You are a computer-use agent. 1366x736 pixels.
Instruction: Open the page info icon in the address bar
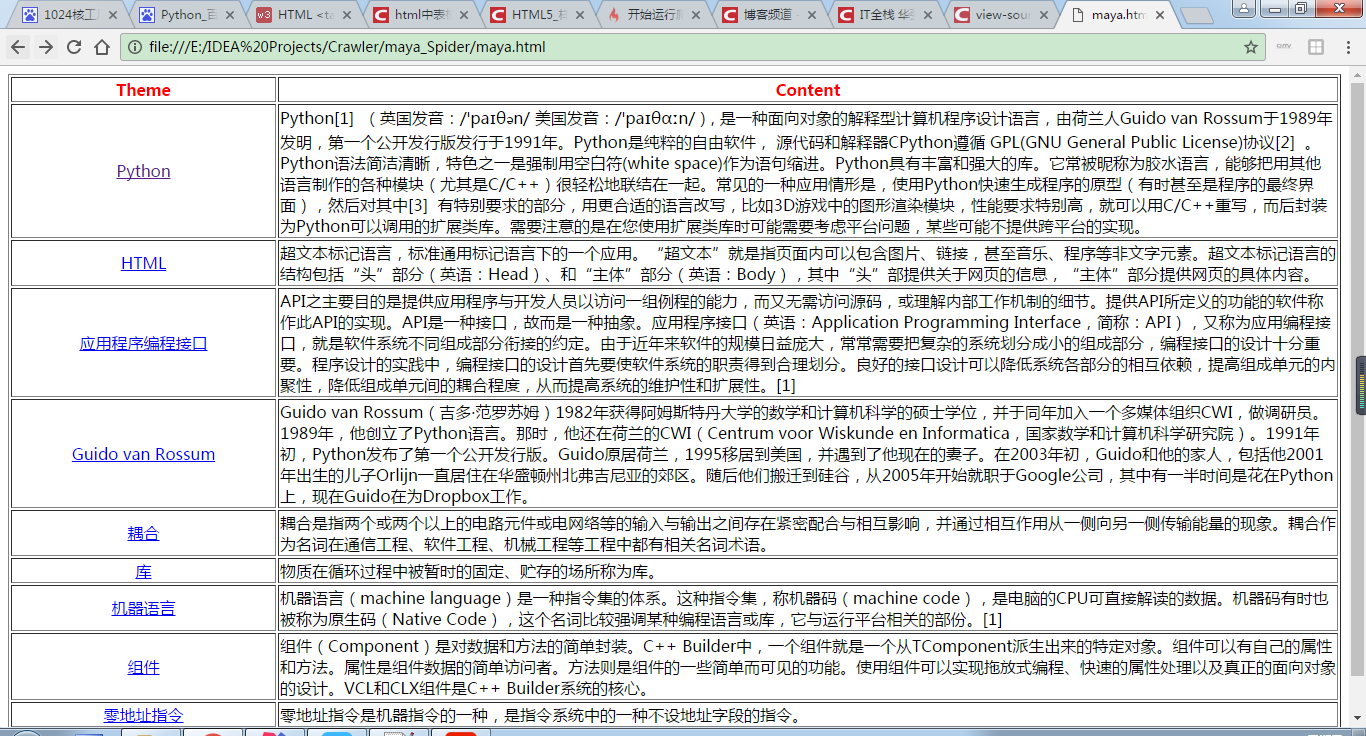point(134,46)
